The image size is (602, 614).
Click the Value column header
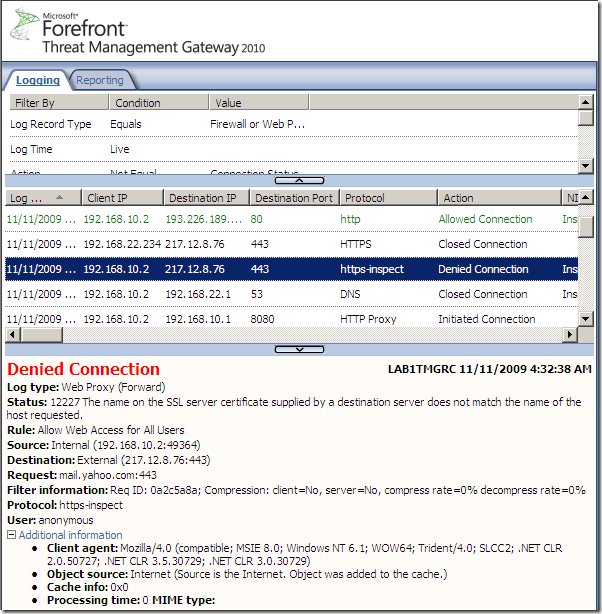(x=259, y=103)
